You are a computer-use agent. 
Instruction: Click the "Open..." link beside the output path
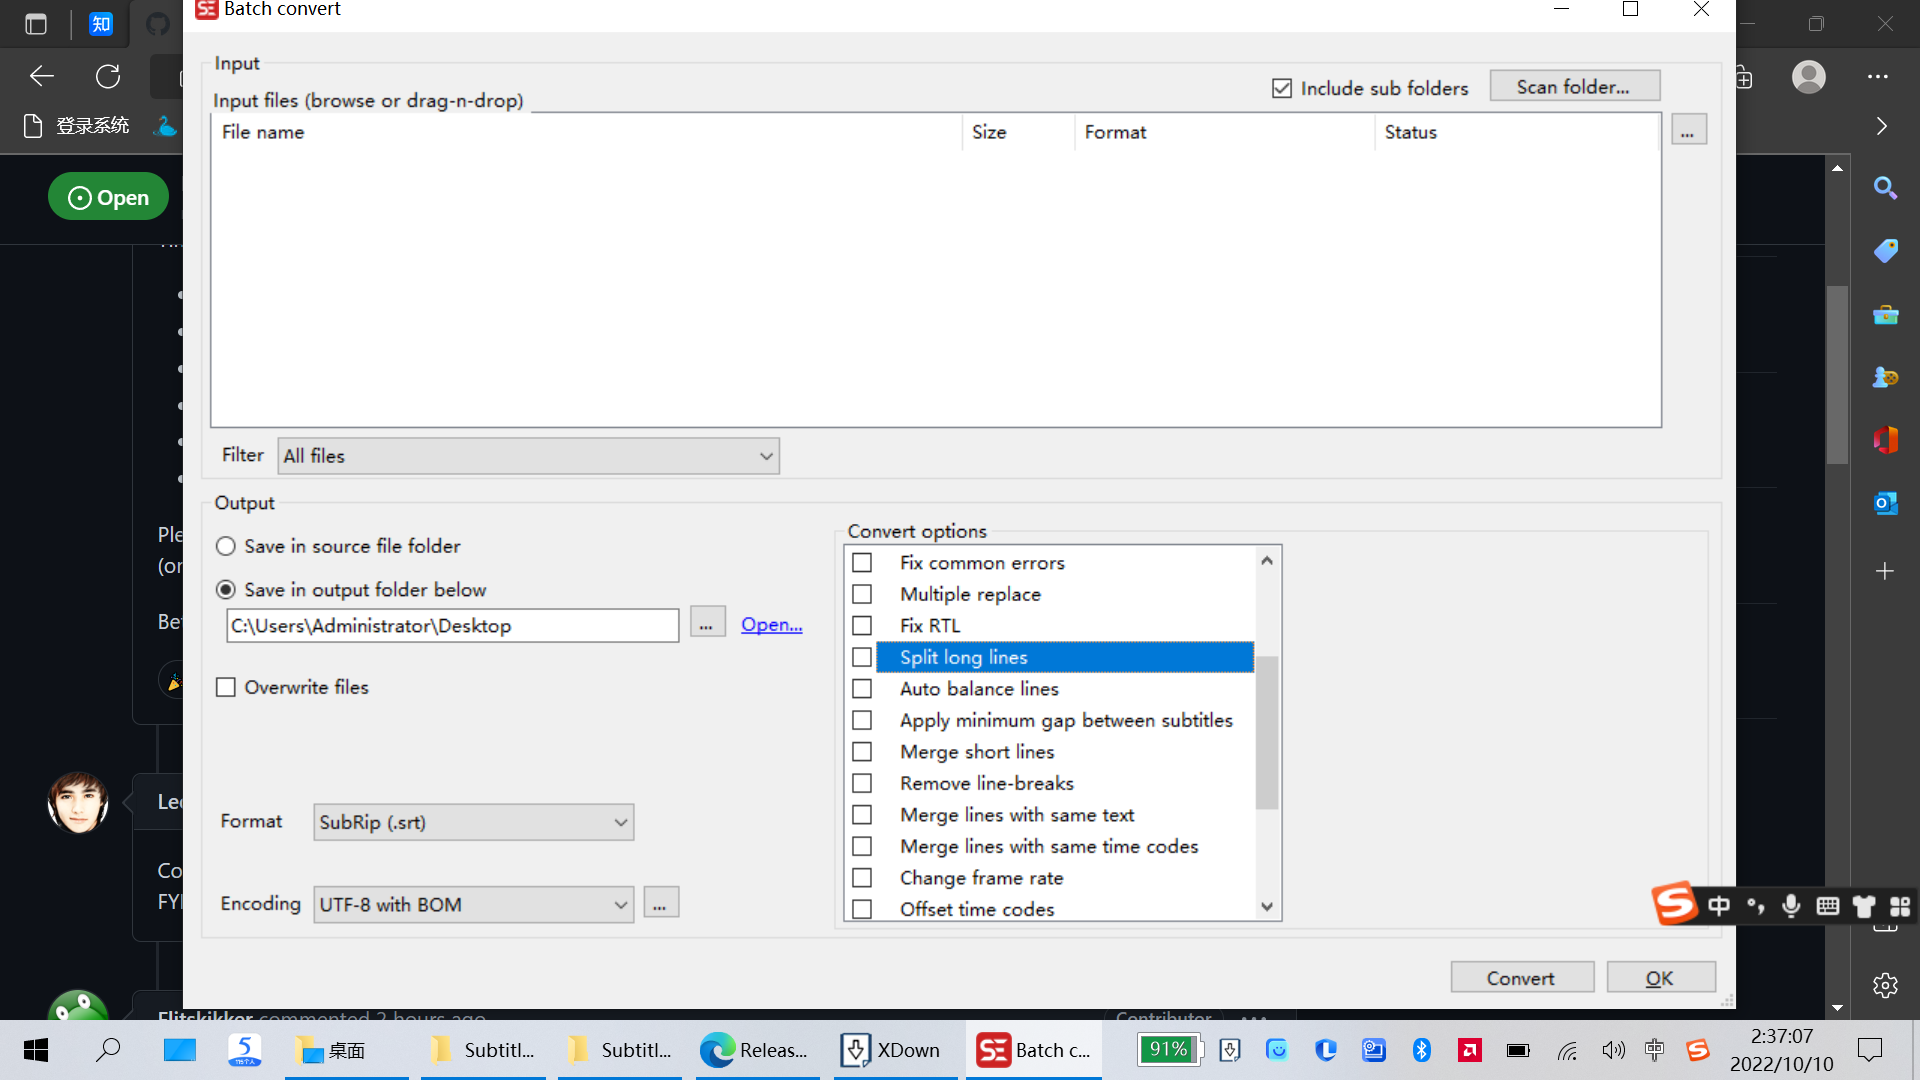770,624
